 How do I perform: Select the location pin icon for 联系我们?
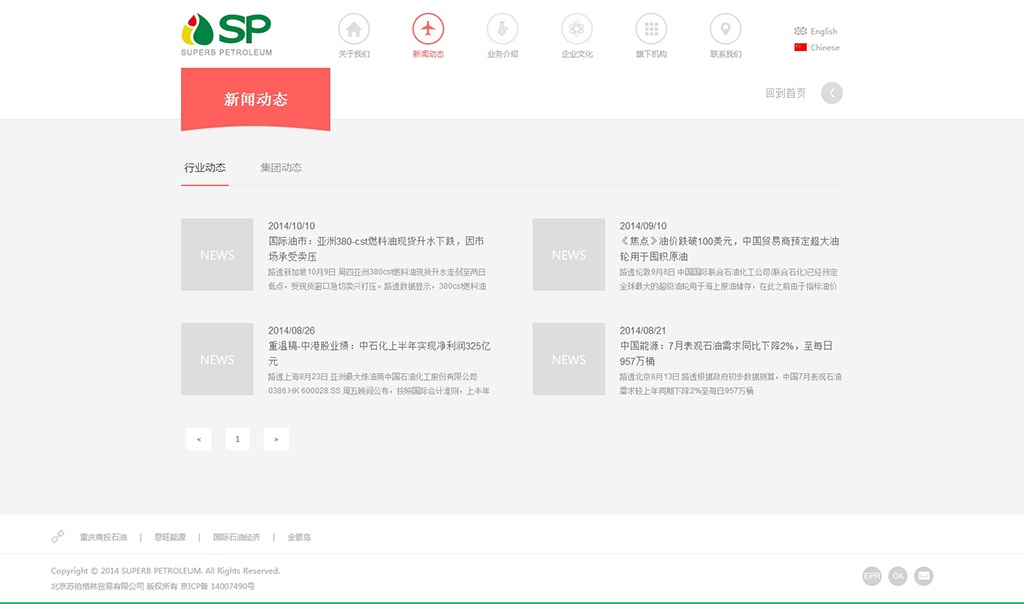[x=724, y=29]
